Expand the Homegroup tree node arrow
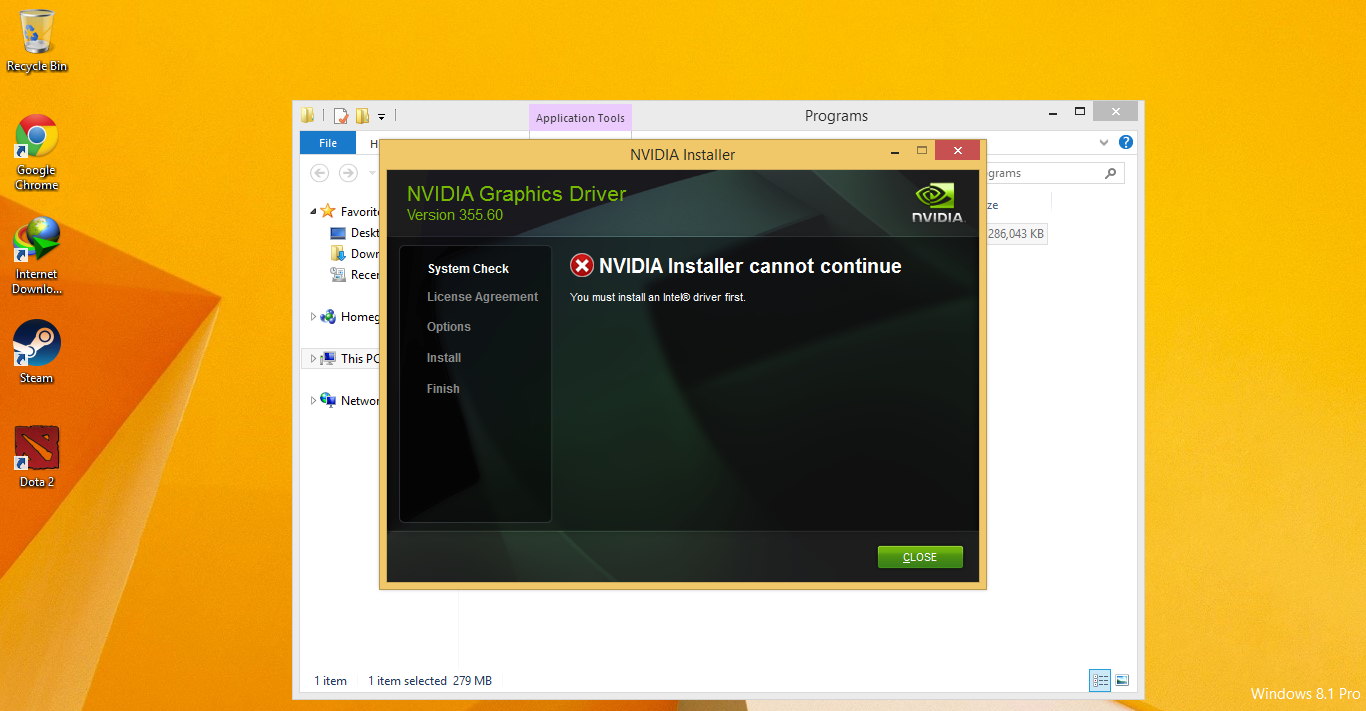 (313, 317)
